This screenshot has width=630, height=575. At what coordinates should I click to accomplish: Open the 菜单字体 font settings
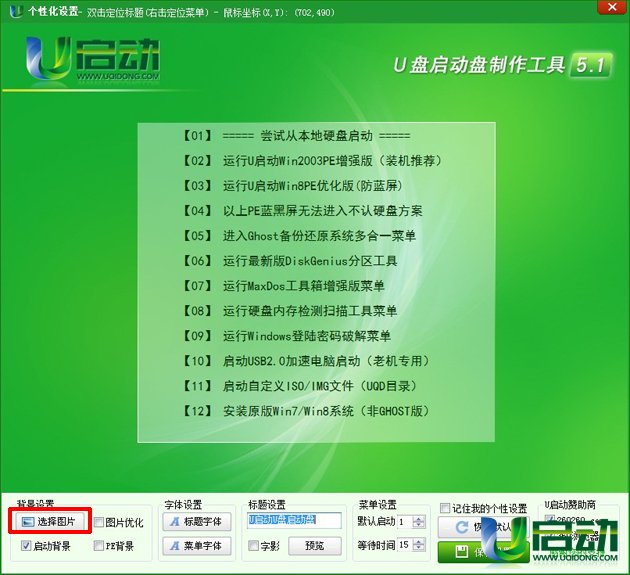(197, 546)
